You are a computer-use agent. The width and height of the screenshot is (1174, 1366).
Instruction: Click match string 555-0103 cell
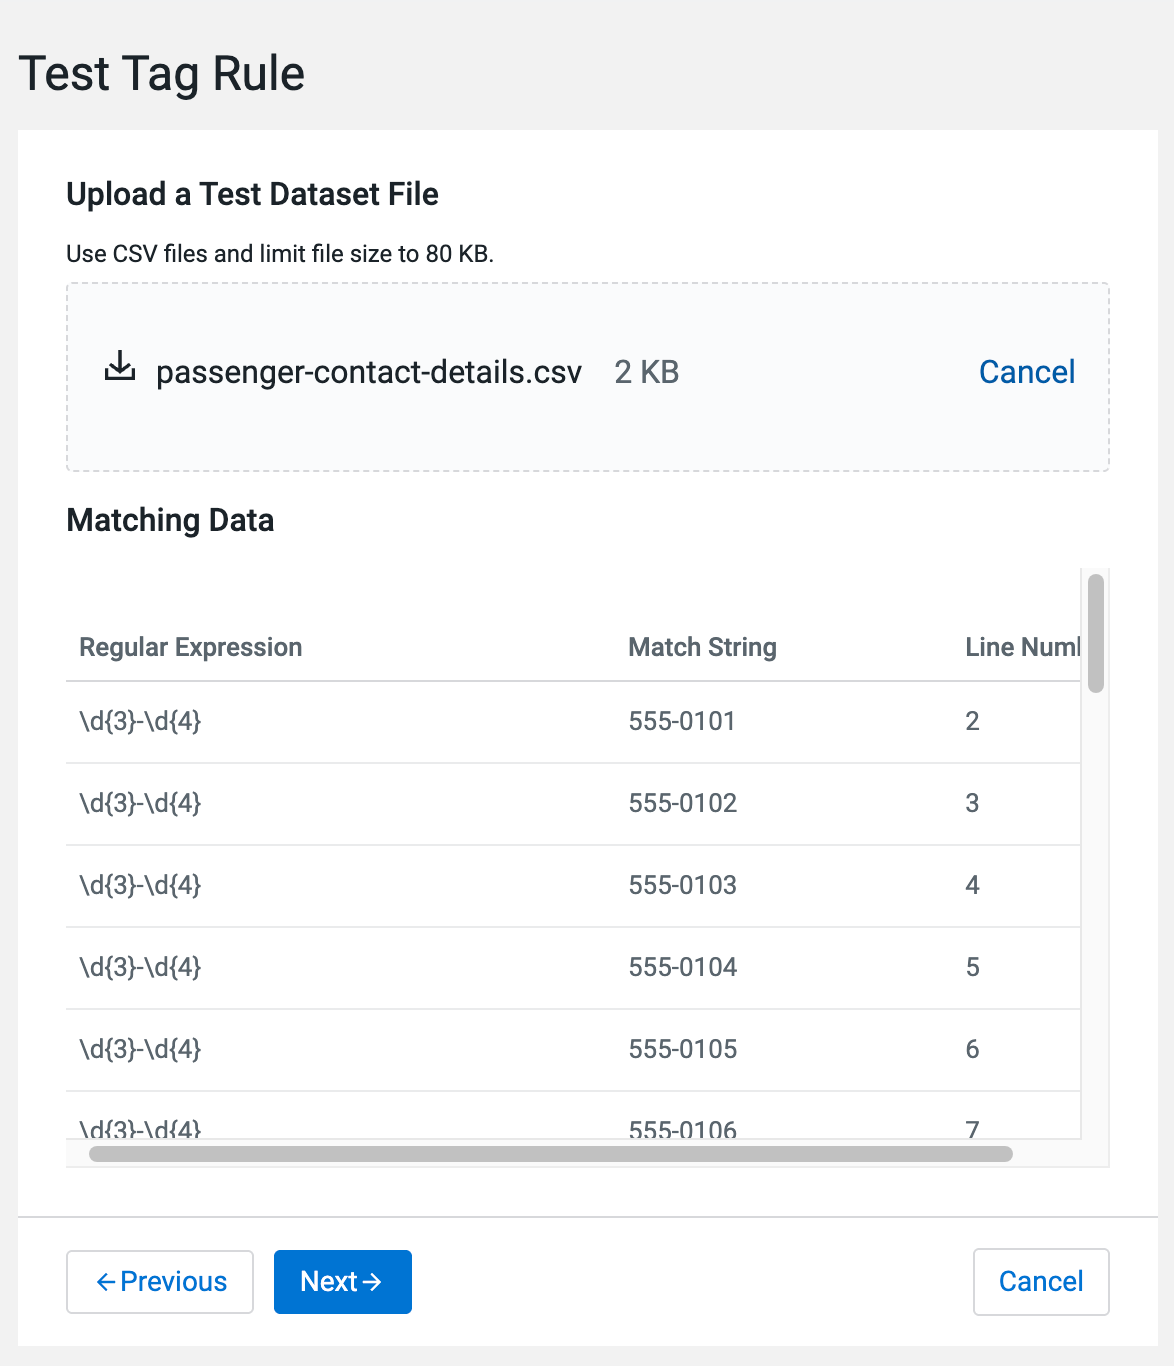coord(682,885)
